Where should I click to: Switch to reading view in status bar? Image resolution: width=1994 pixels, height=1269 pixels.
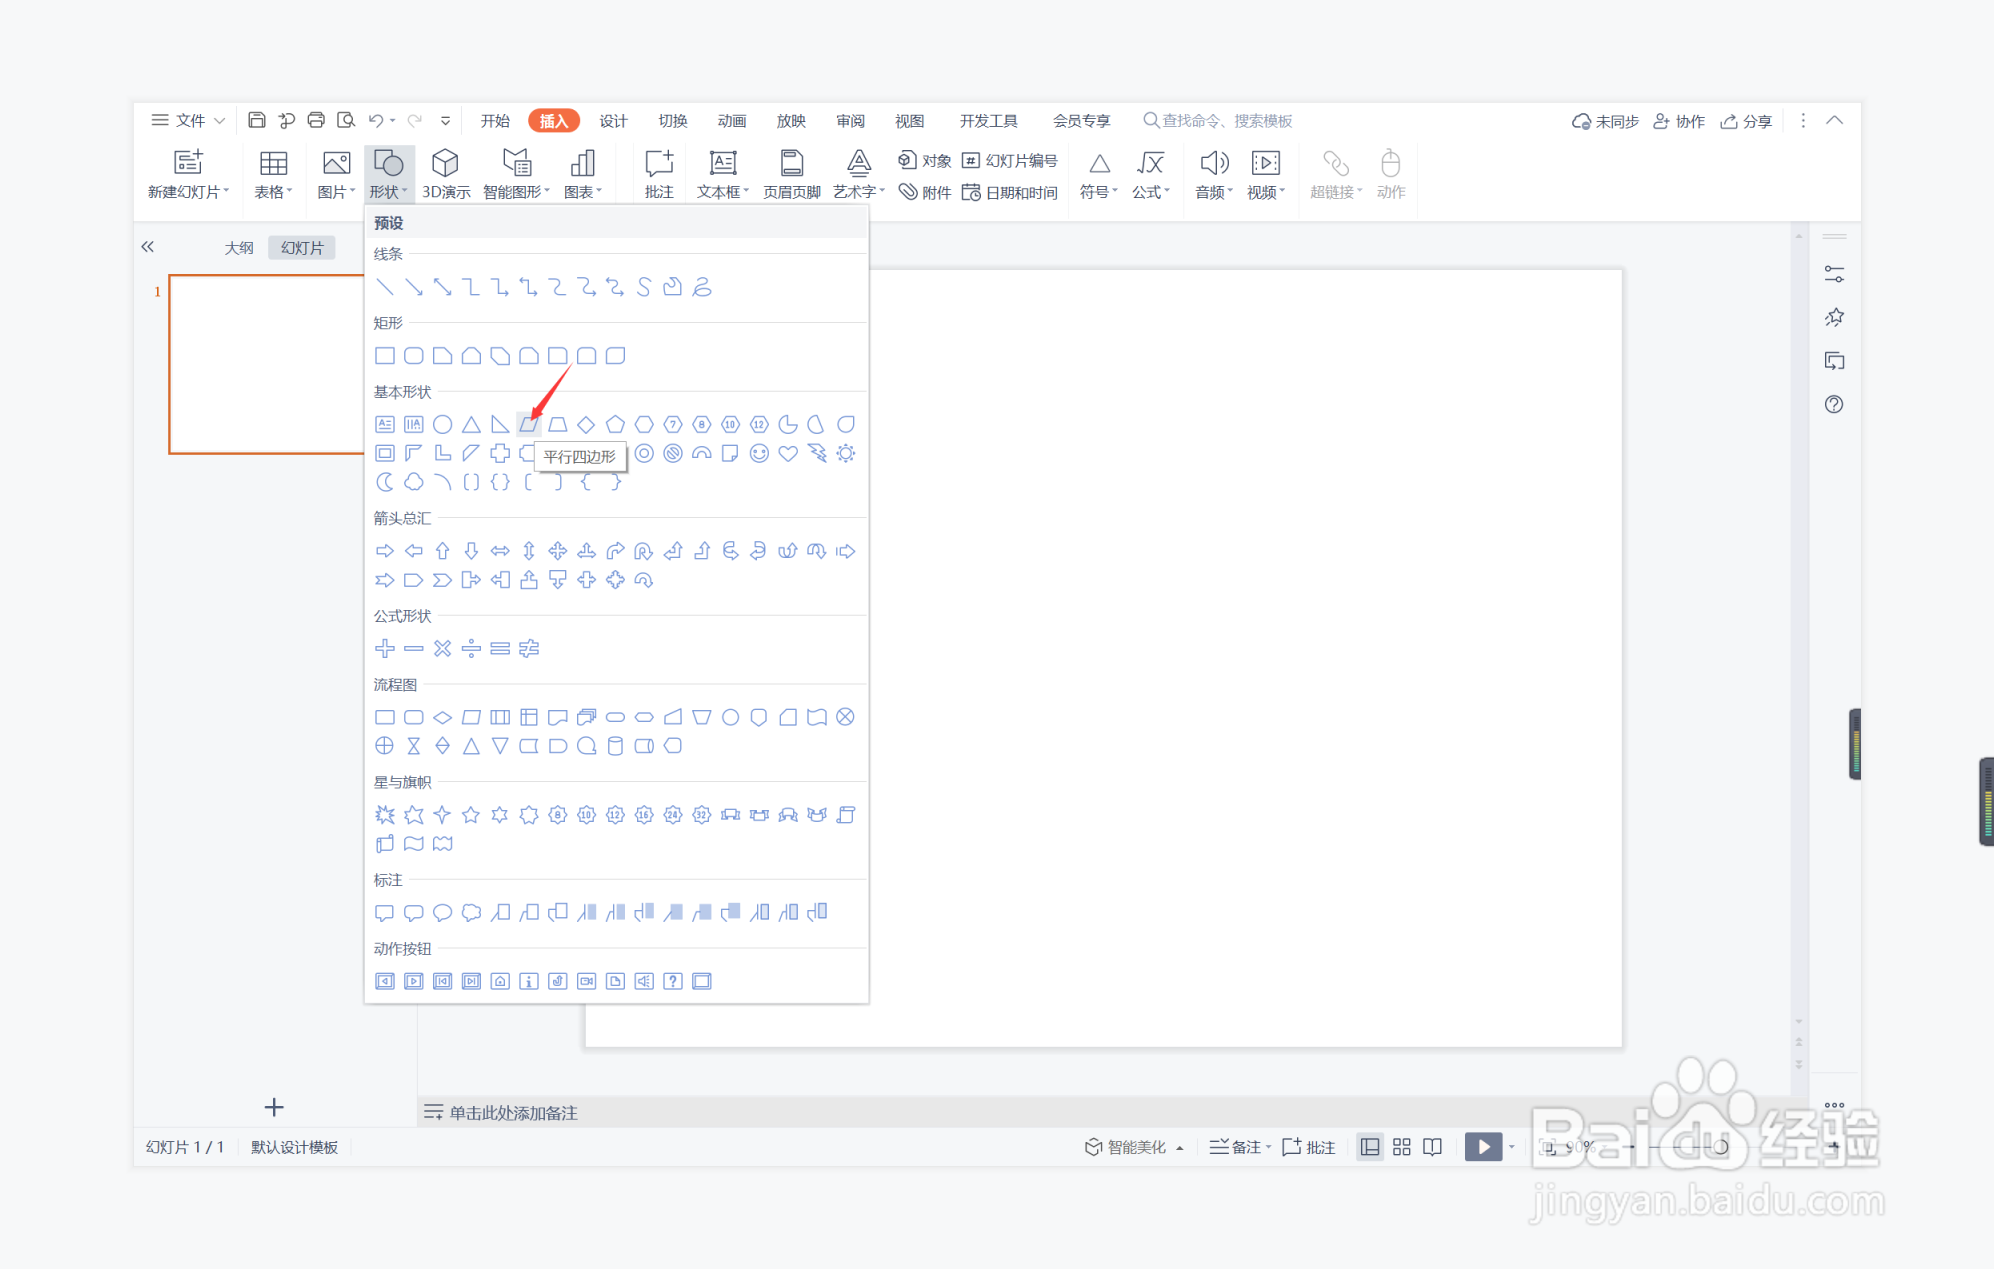point(1433,1147)
